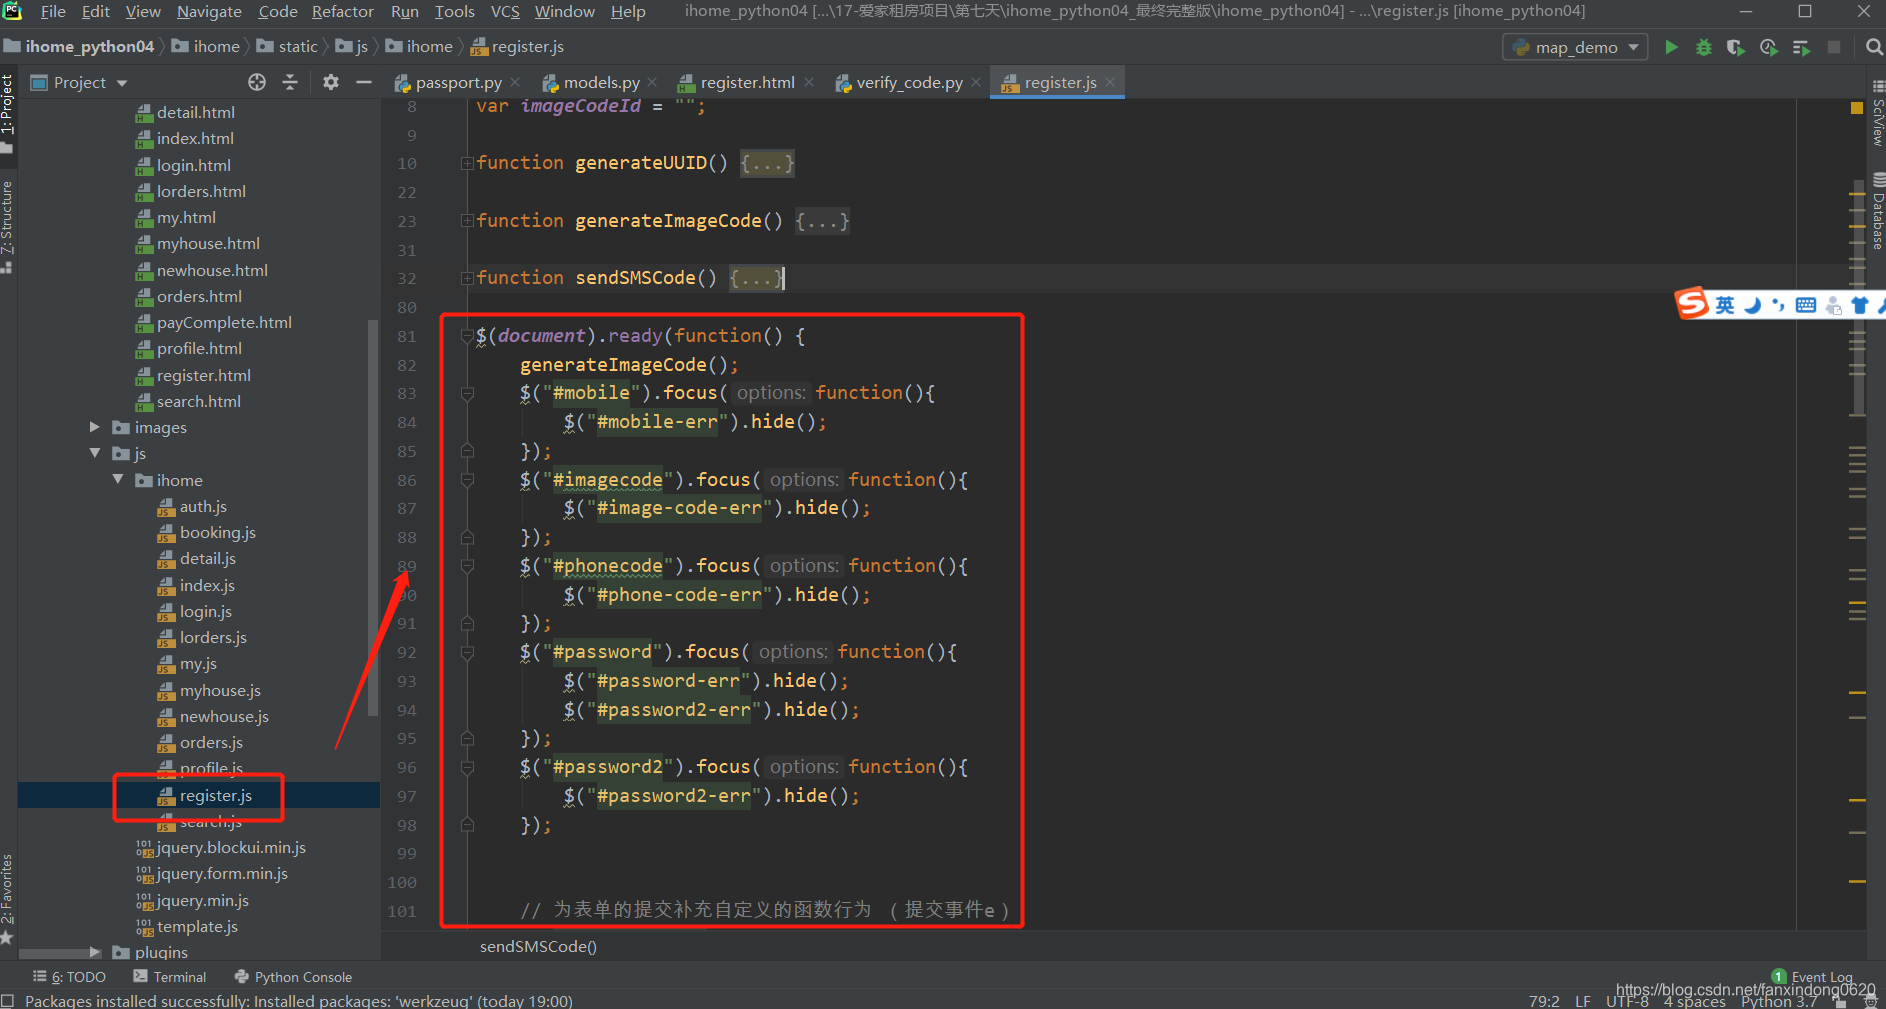The width and height of the screenshot is (1886, 1009).
Task: Open the VCS menu
Action: tap(505, 12)
